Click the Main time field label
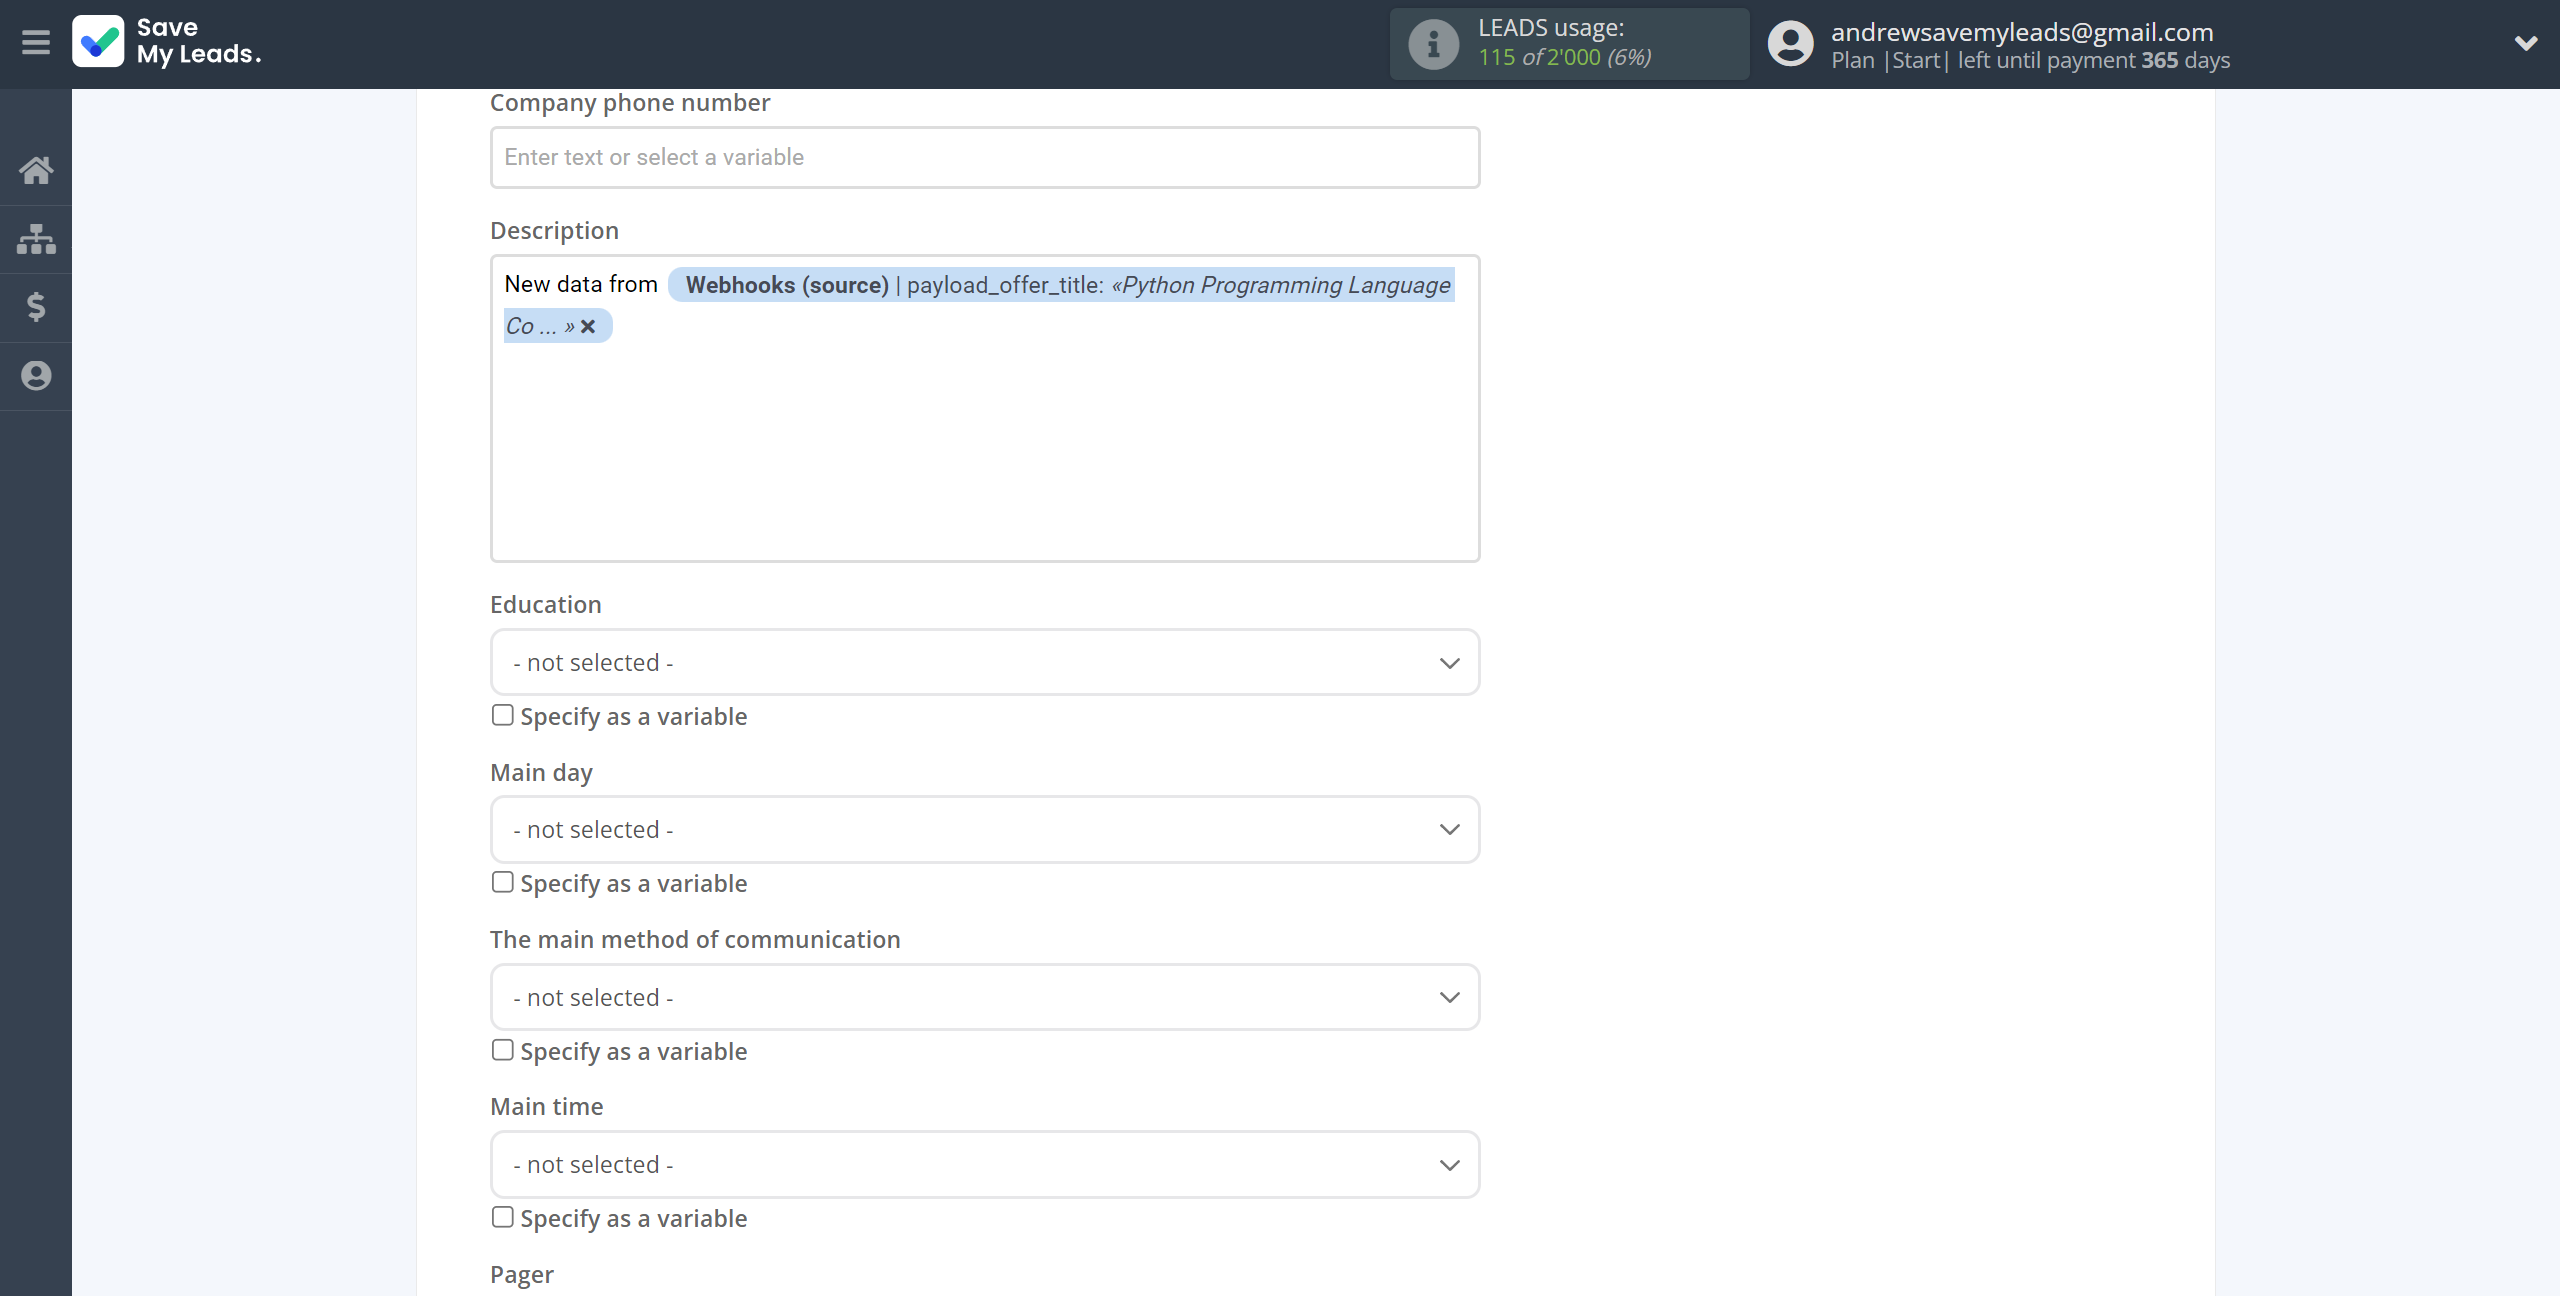2560x1296 pixels. pyautogui.click(x=547, y=1107)
